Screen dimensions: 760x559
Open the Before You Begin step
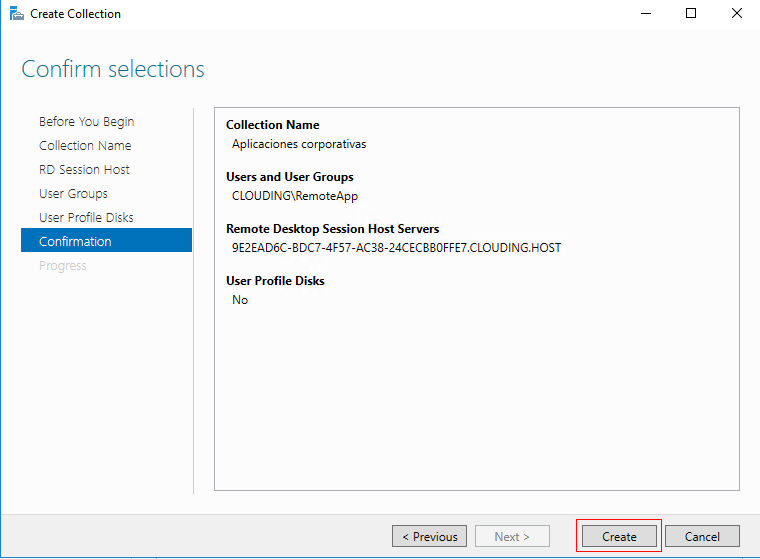click(87, 122)
